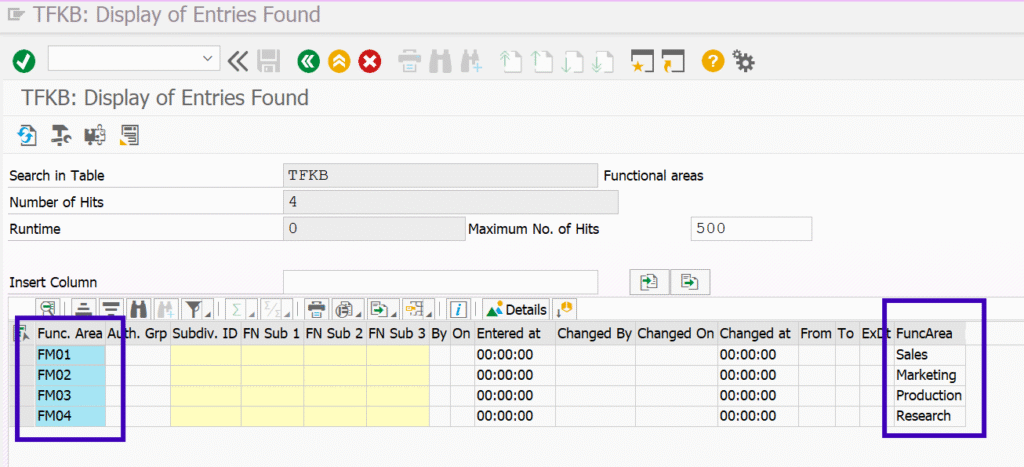Click the Entered at column header
Image resolution: width=1024 pixels, height=467 pixels.
(515, 333)
